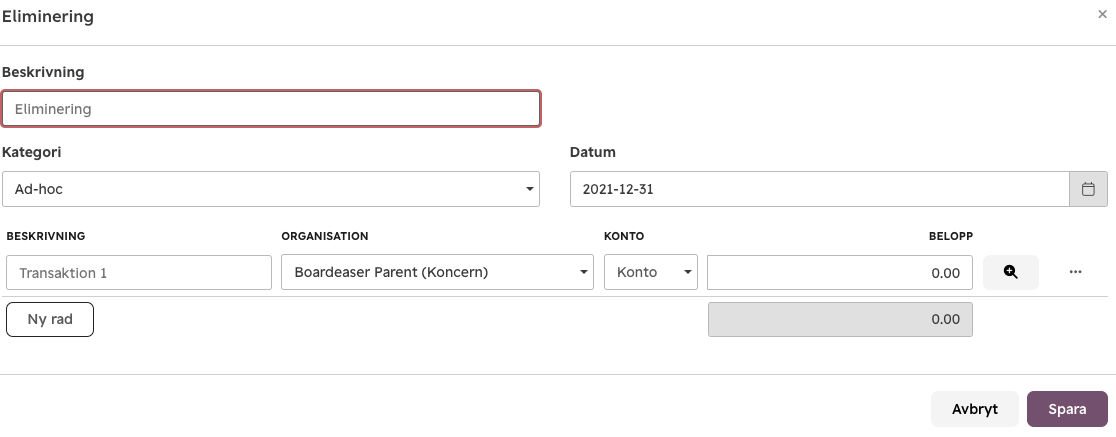
Task: Cancel with the Avbryt button
Action: click(x=974, y=409)
